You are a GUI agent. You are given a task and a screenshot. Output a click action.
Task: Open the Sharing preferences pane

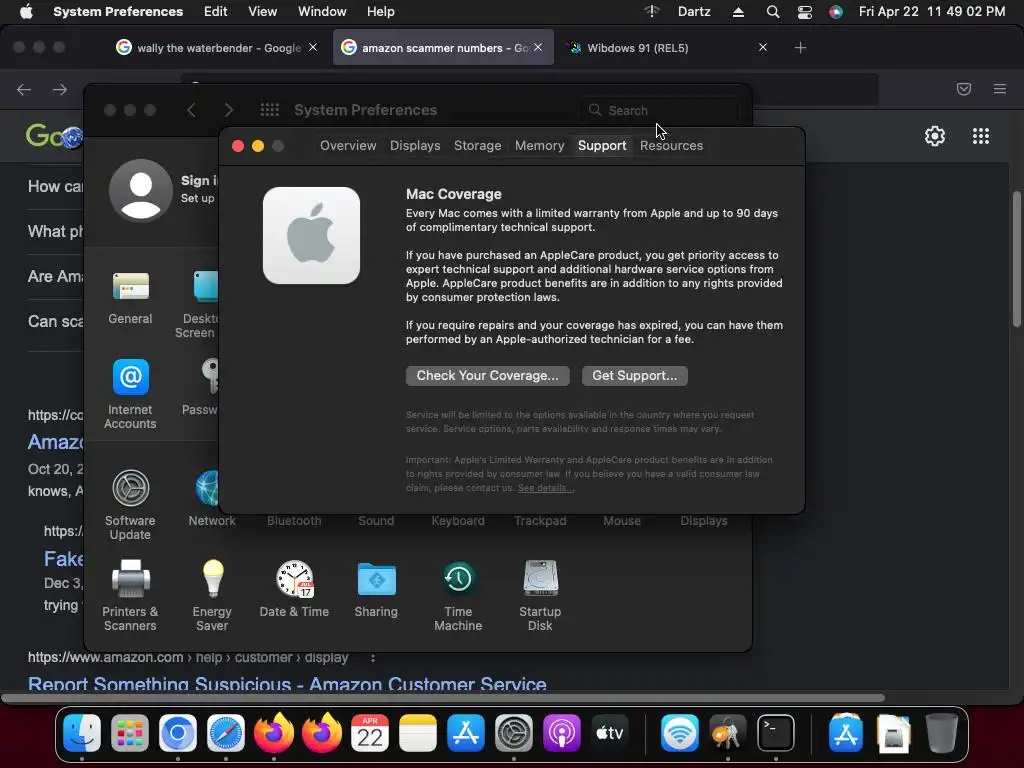[x=376, y=589]
